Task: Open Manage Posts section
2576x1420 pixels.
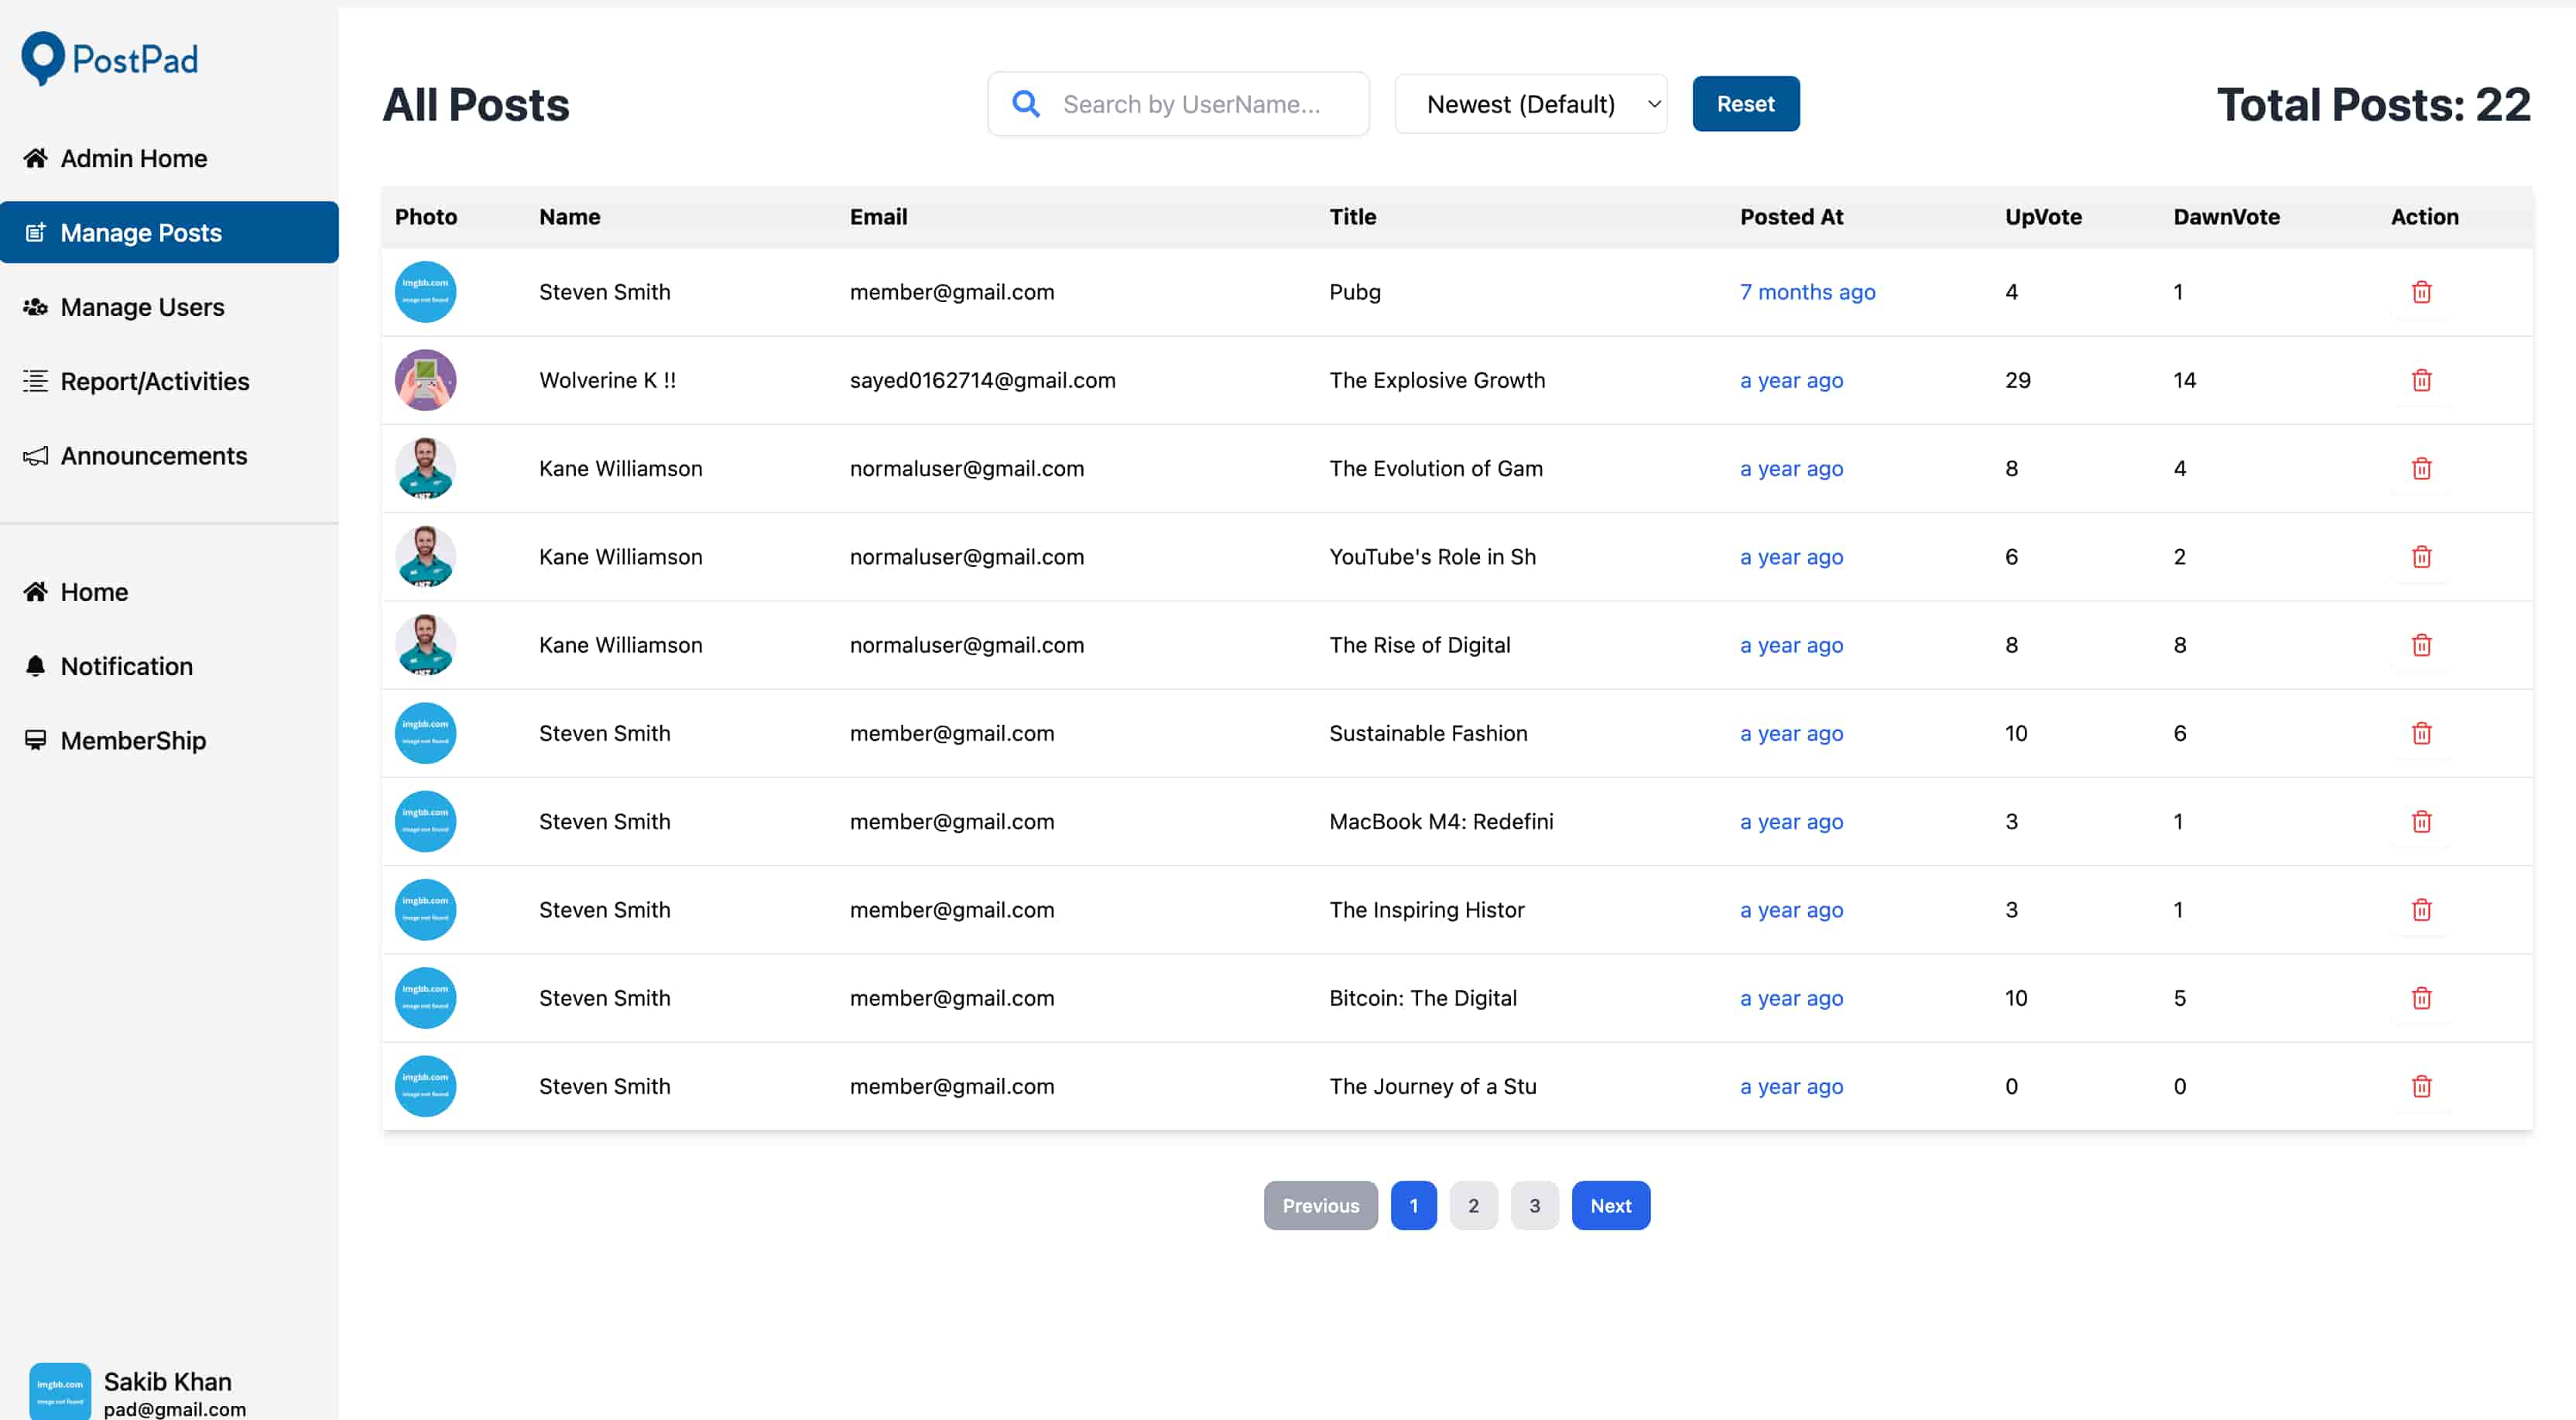Action: click(169, 232)
